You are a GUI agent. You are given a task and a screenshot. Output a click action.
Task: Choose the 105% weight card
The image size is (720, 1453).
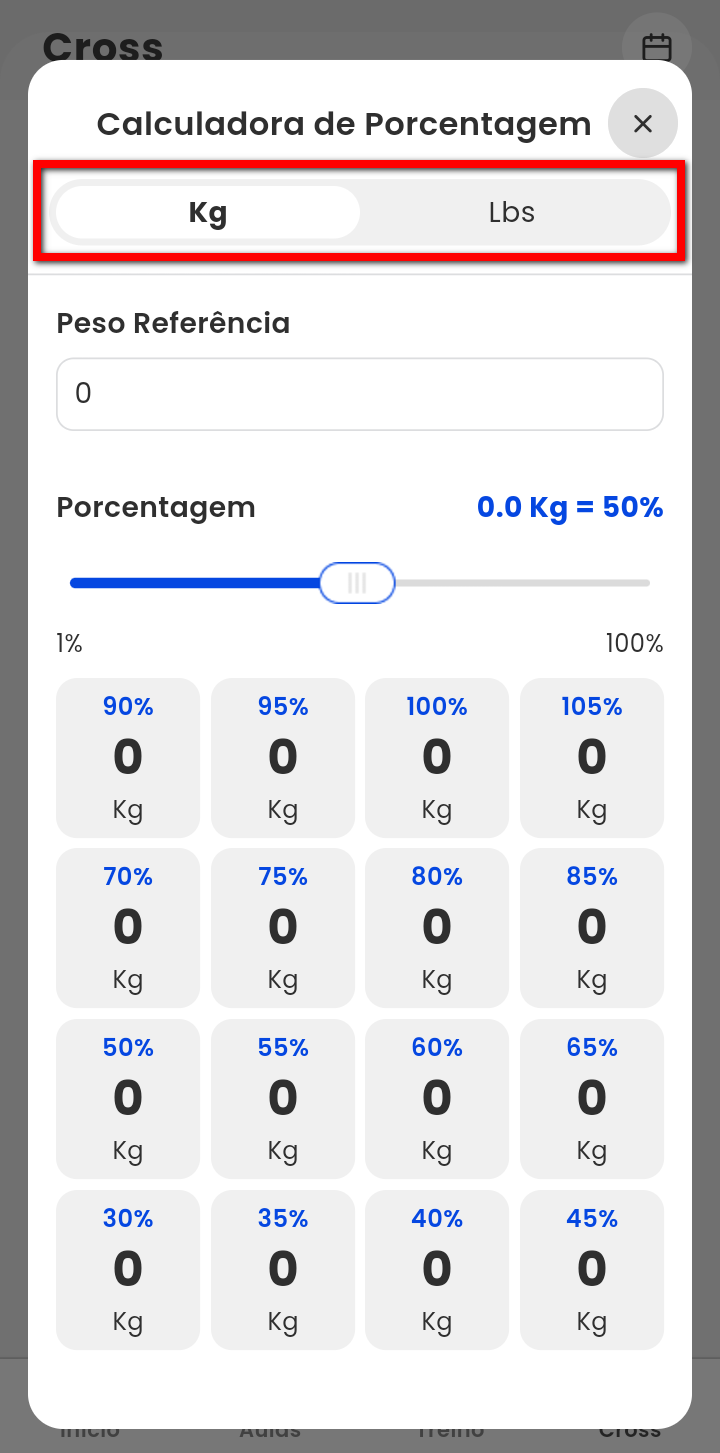pyautogui.click(x=592, y=757)
